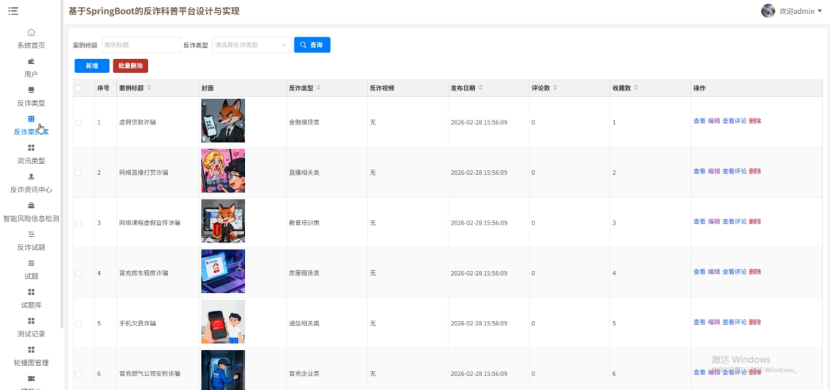Click 查看评论 for 网络课程虚假宣传诈骗 row

click(x=735, y=221)
